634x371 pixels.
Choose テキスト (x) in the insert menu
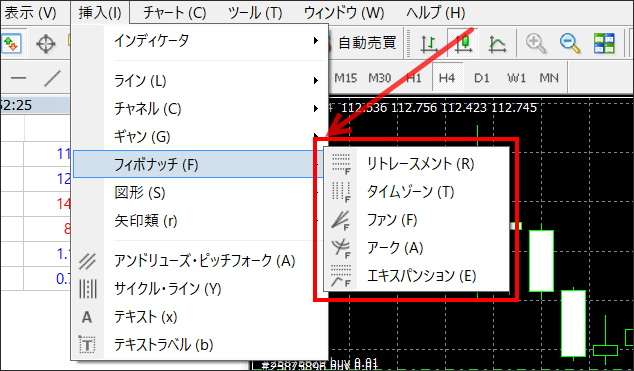coord(200,317)
